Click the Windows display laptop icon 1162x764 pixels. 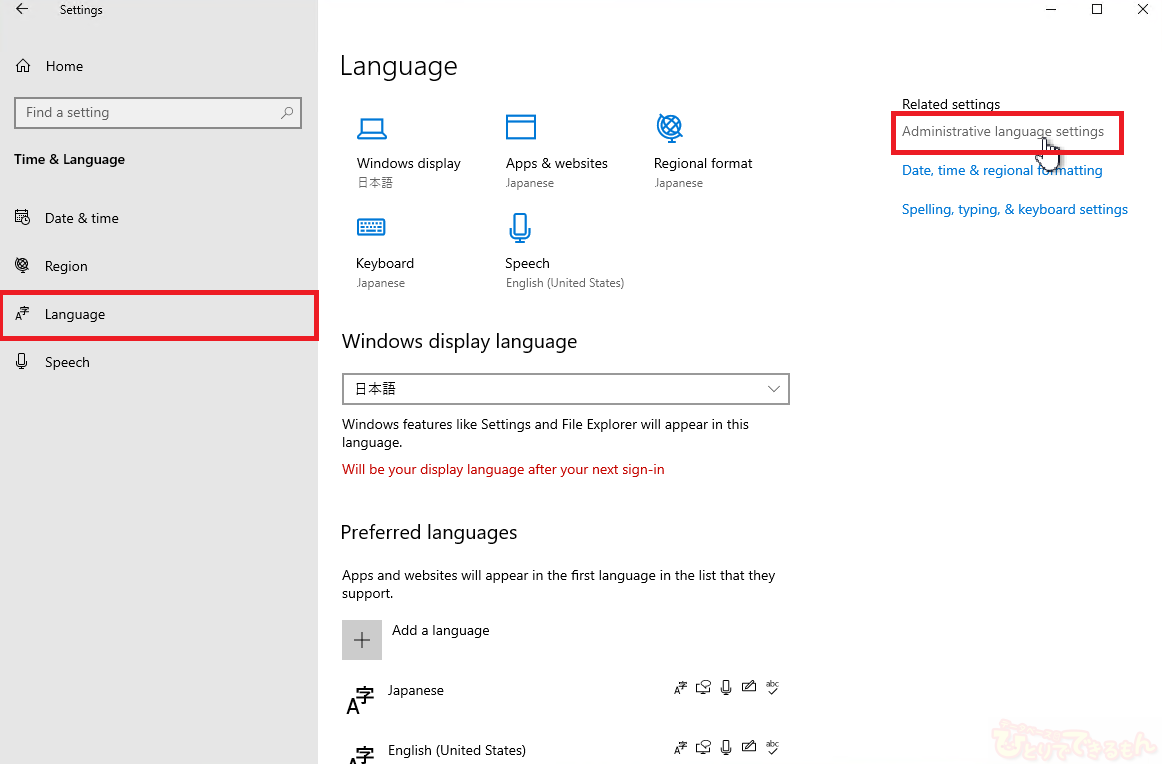[x=372, y=128]
